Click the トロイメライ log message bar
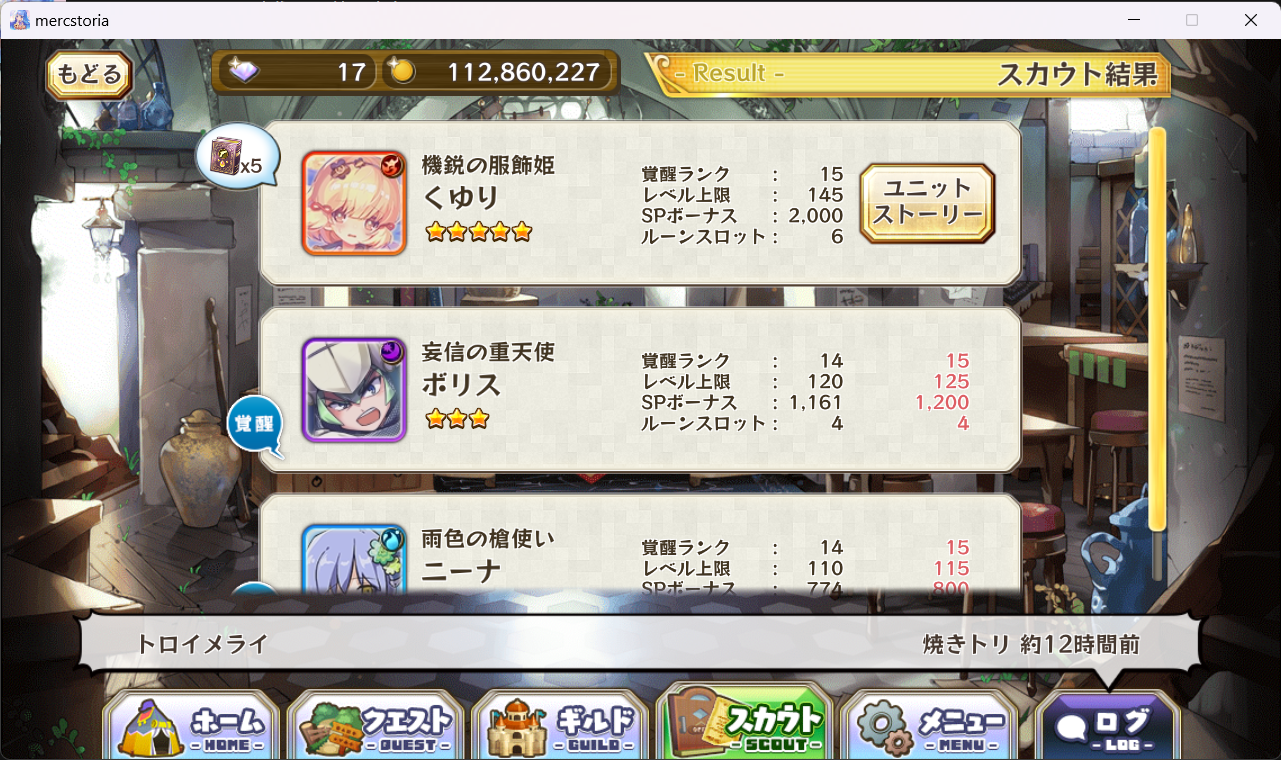The image size is (1281, 760). [640, 645]
